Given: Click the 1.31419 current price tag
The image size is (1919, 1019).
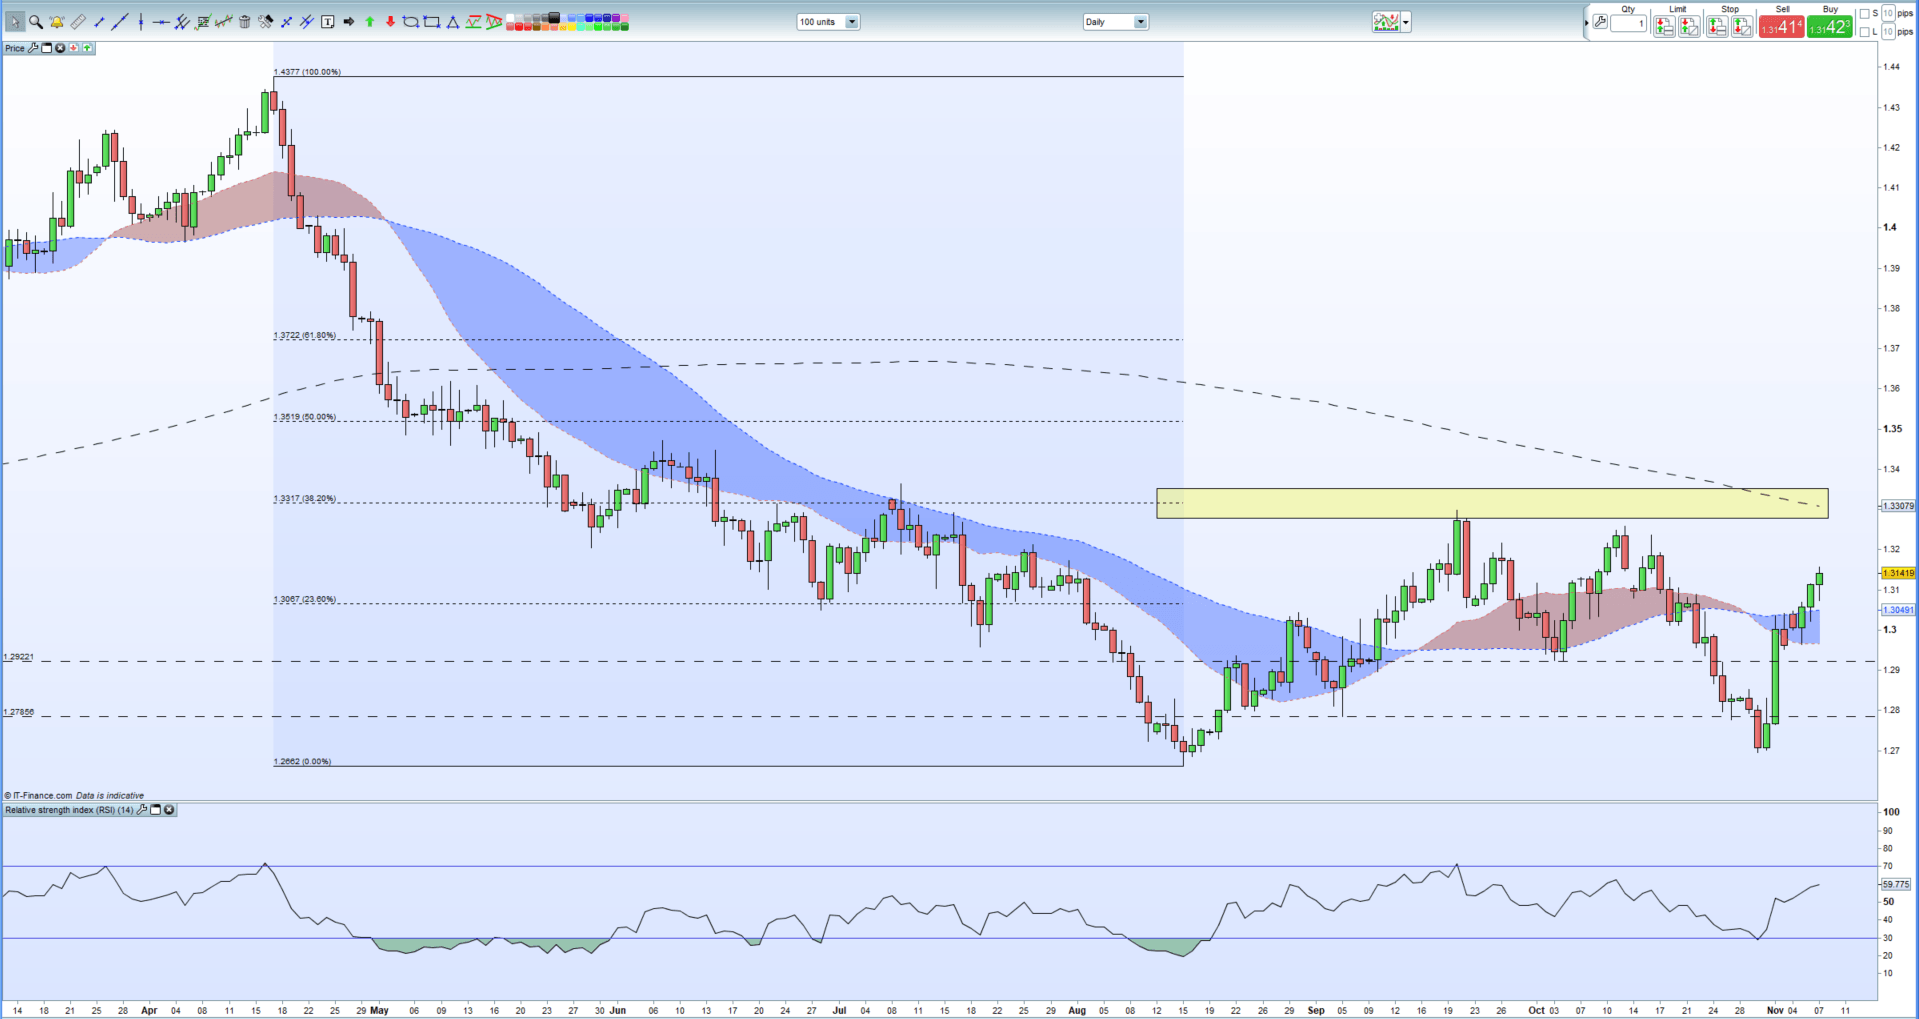Looking at the screenshot, I should point(1898,573).
